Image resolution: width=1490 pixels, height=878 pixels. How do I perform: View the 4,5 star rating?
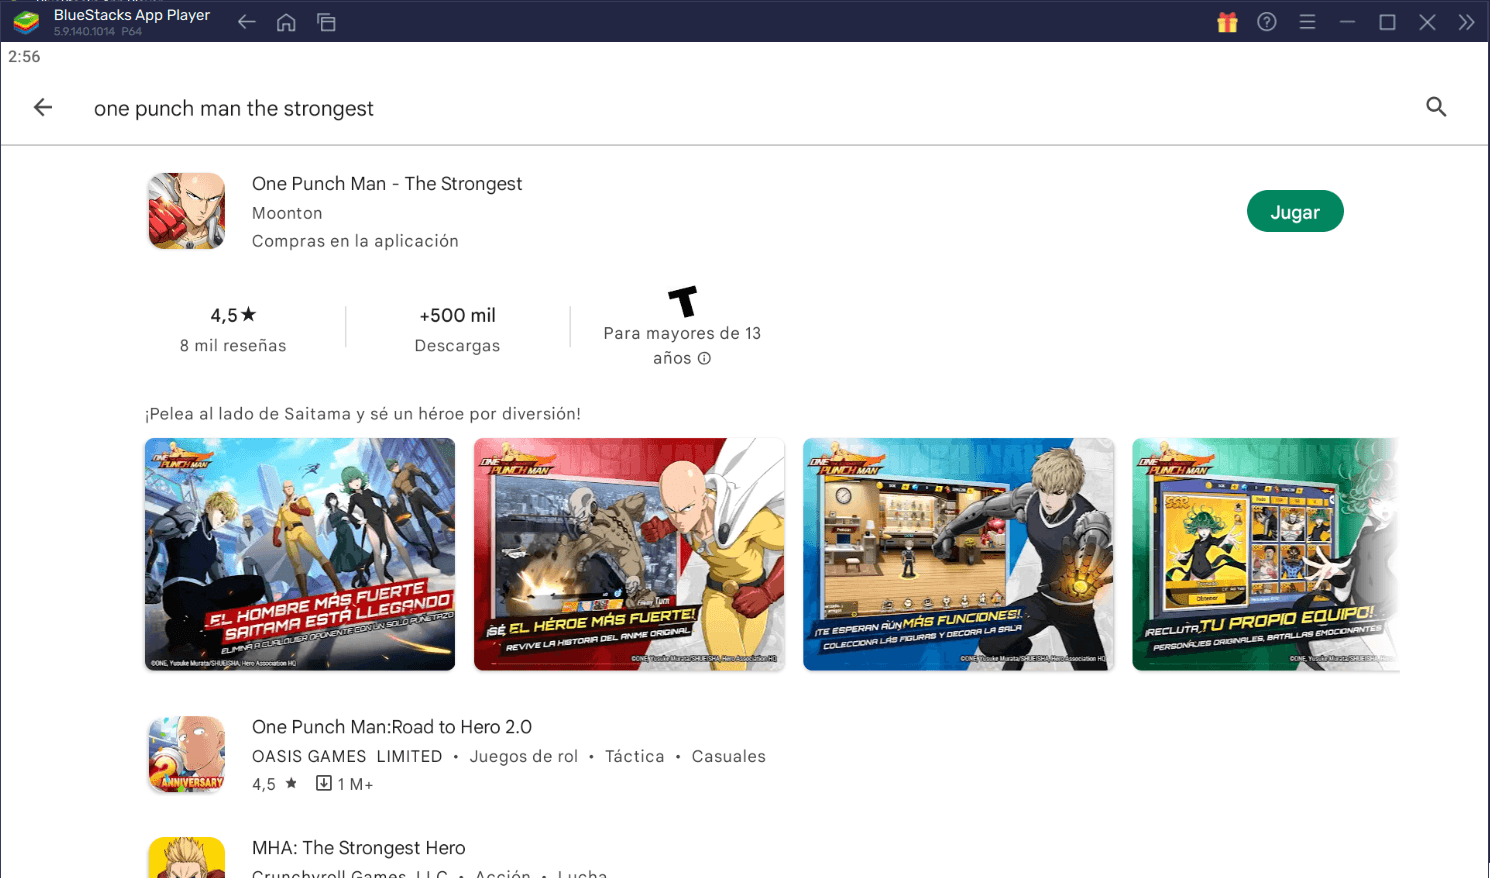(x=233, y=315)
